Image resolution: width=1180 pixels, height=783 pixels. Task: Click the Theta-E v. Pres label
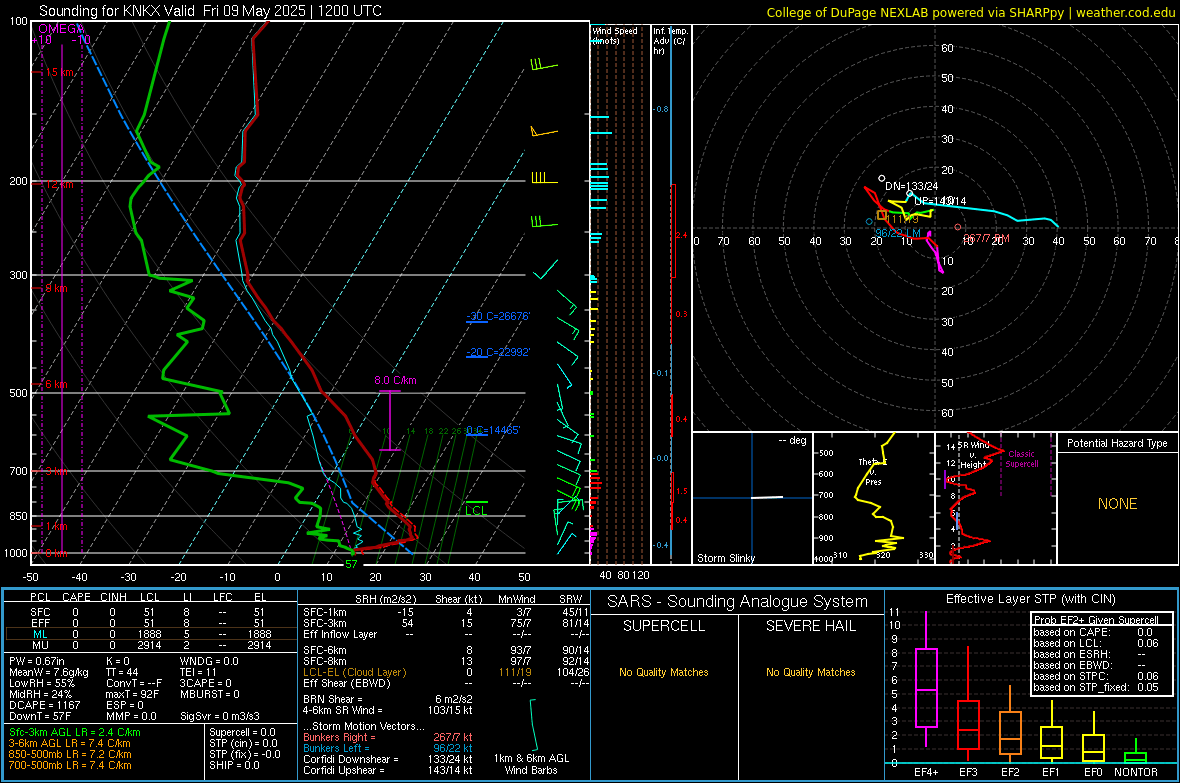tap(872, 471)
